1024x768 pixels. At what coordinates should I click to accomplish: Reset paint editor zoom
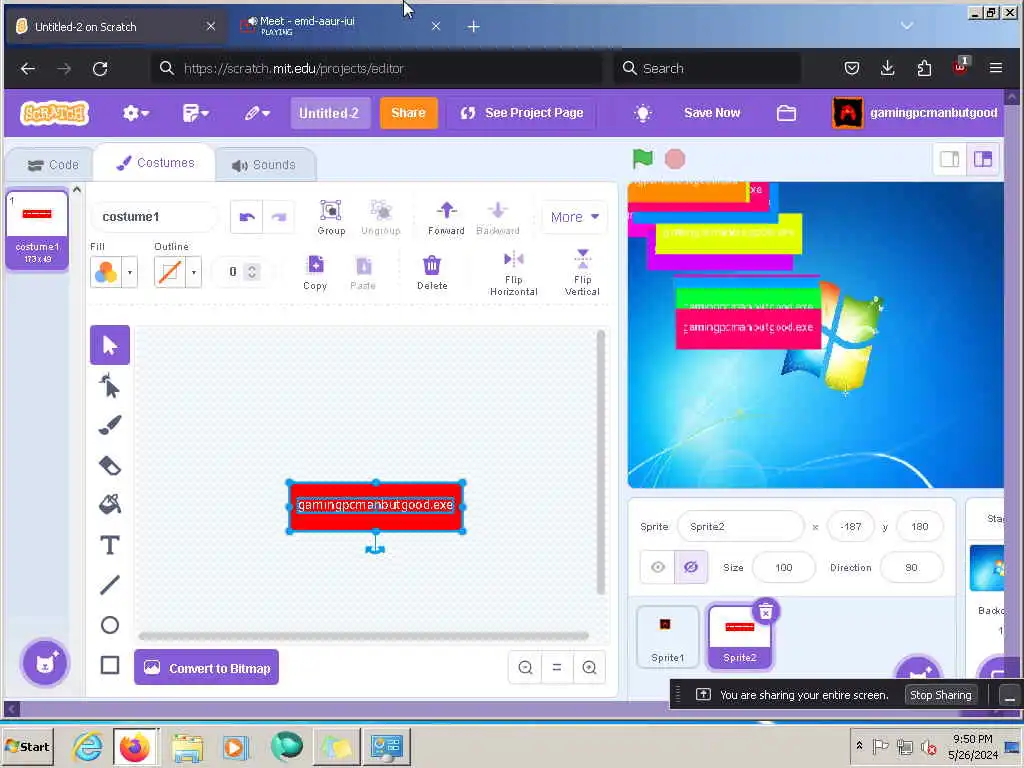pyautogui.click(x=557, y=667)
